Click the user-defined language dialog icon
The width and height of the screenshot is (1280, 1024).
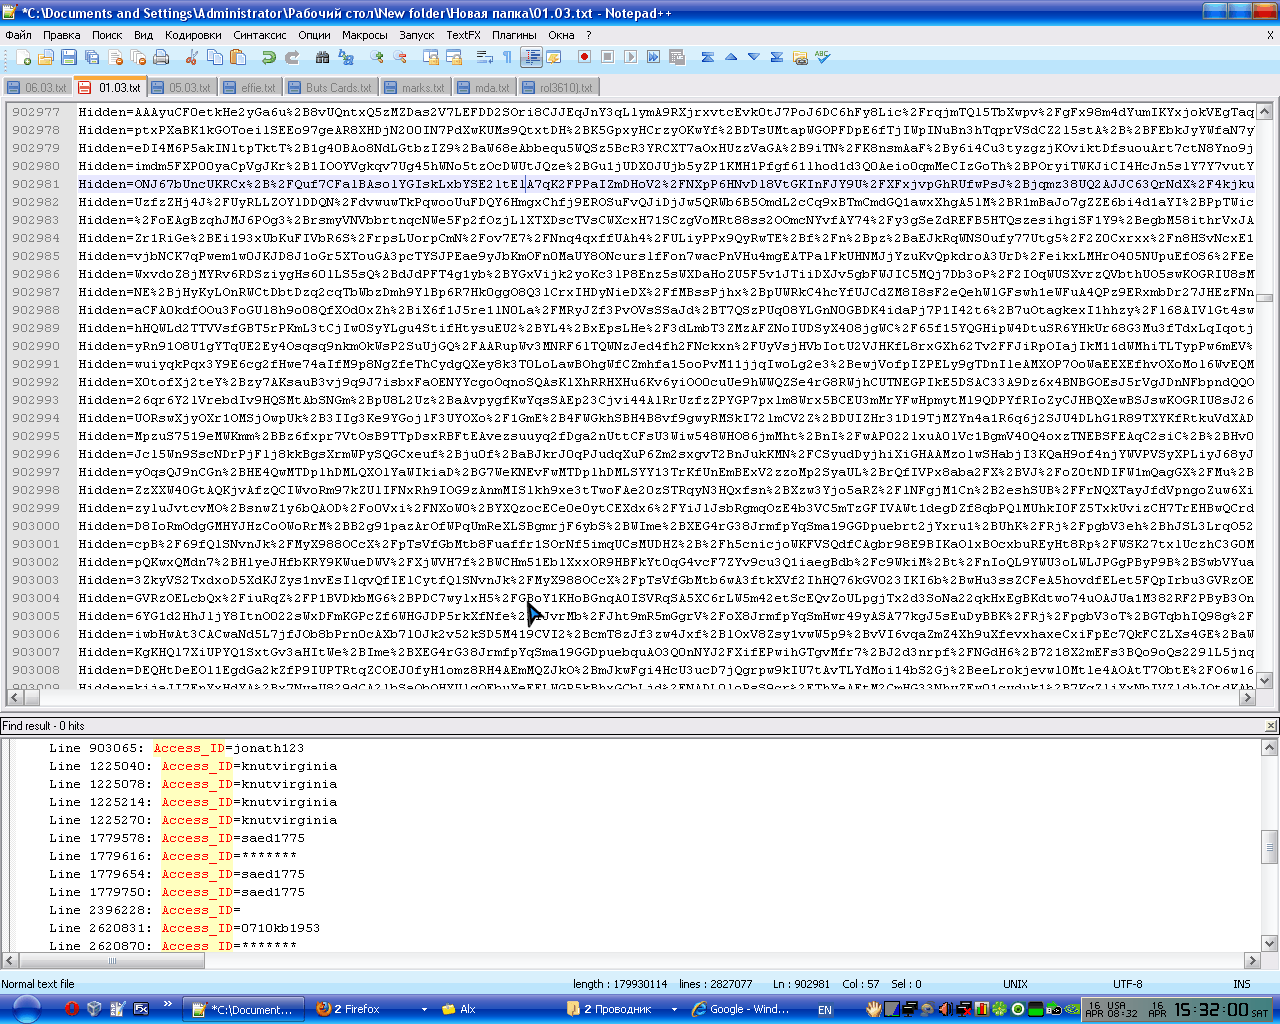point(553,57)
